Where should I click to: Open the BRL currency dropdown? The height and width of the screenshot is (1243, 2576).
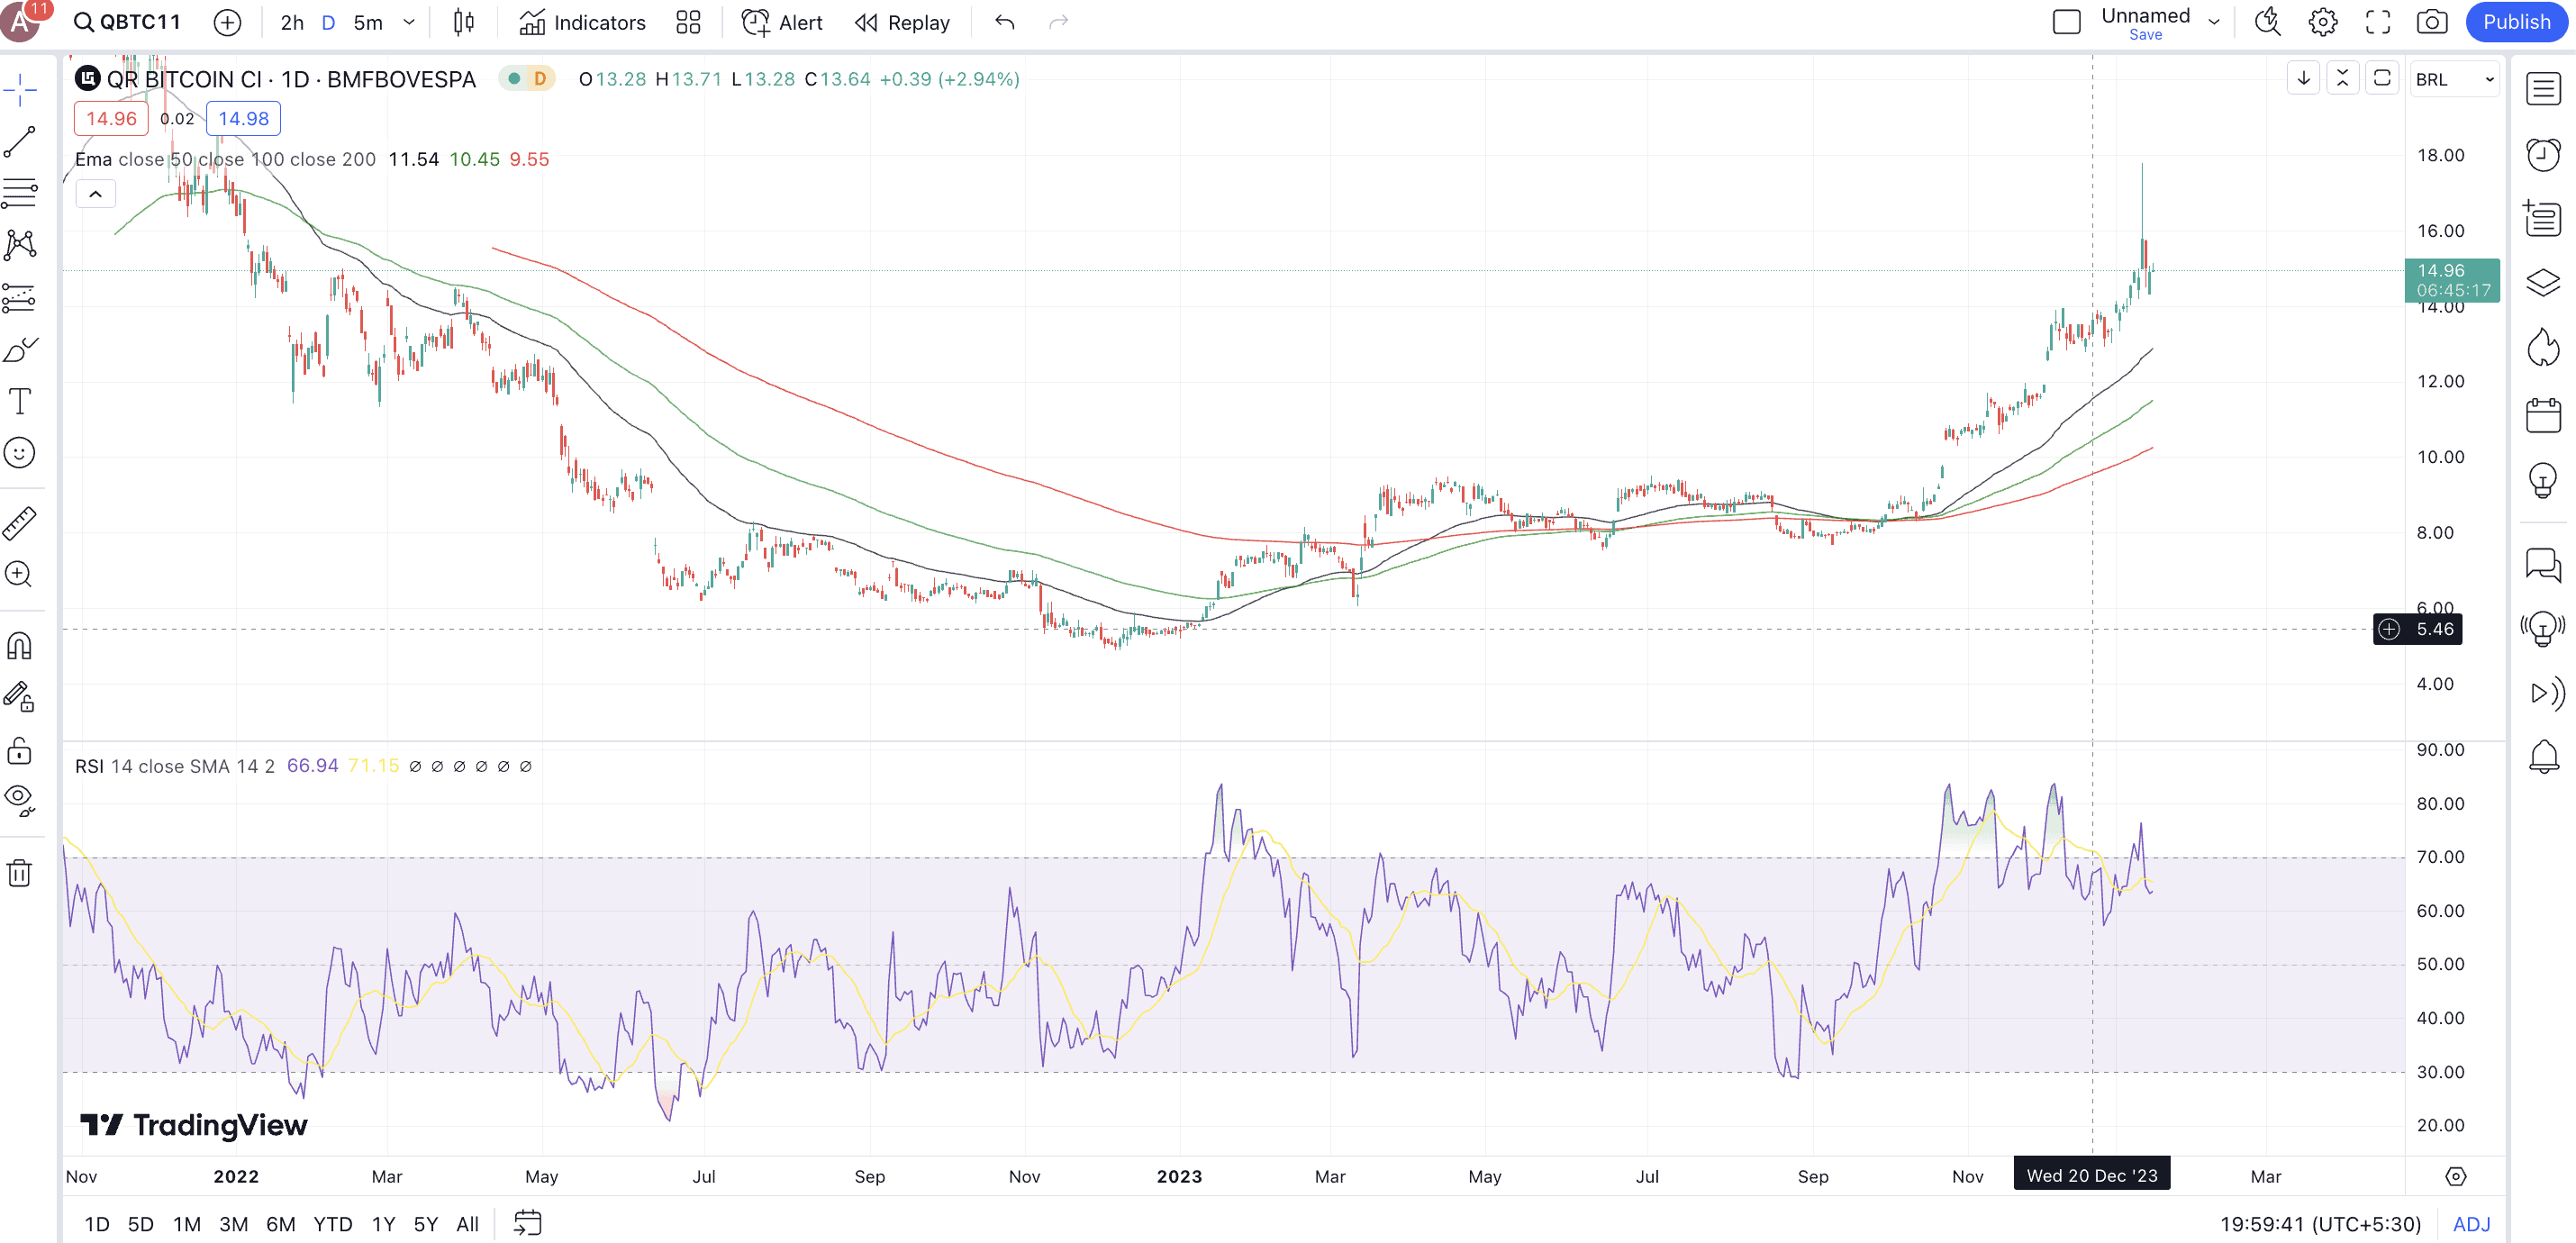[x=2455, y=79]
